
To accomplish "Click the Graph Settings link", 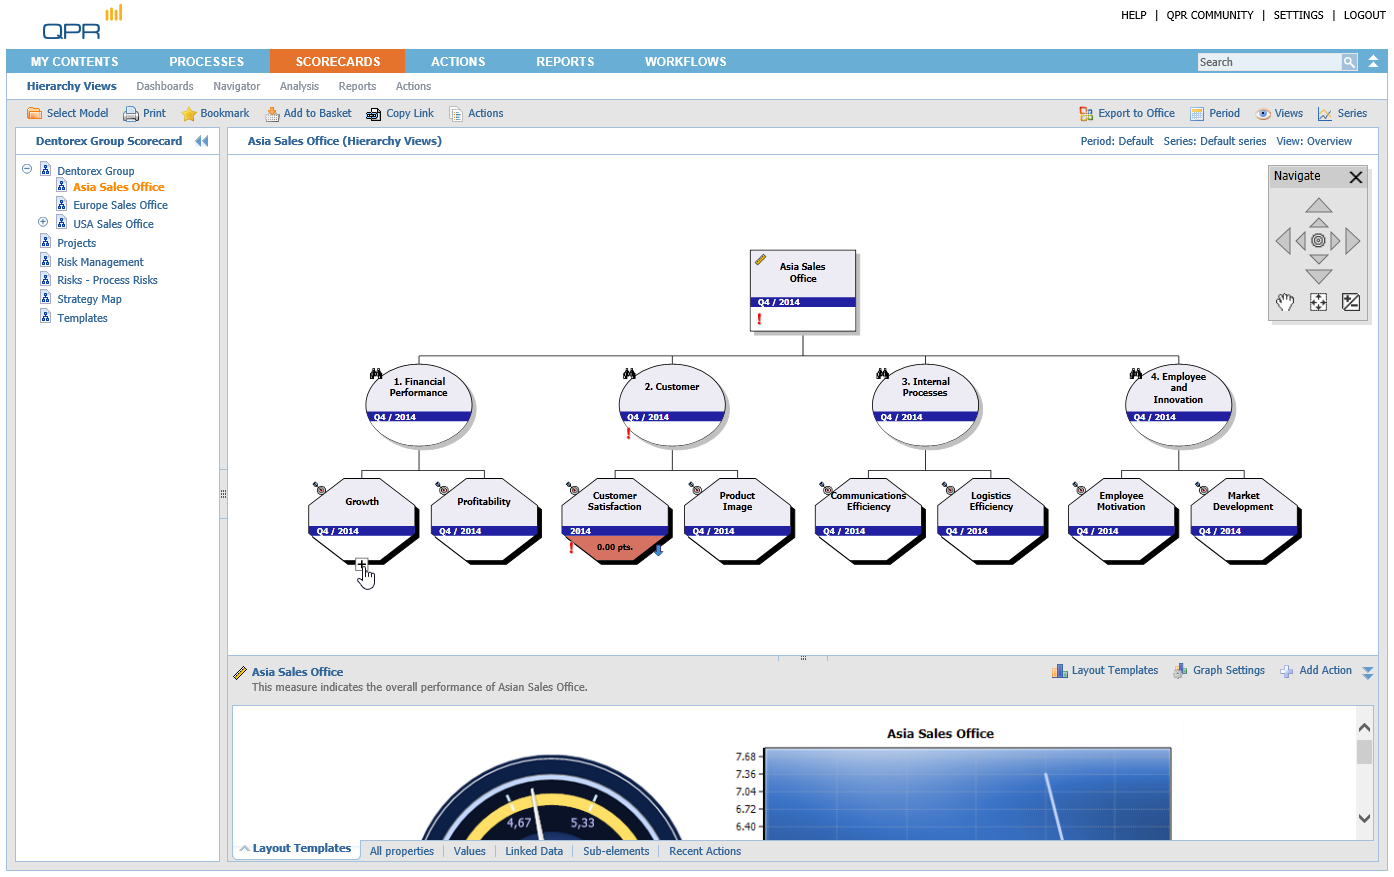I will pyautogui.click(x=1228, y=671).
